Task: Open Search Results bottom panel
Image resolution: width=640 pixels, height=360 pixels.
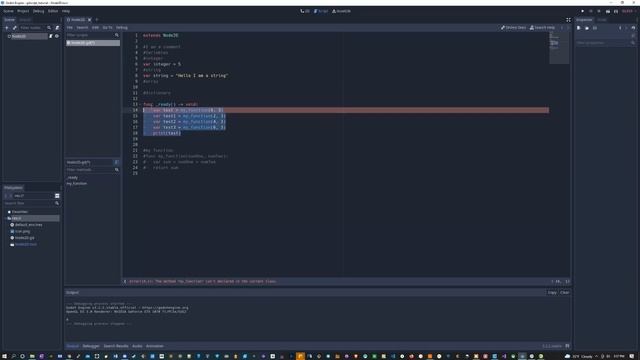Action: tap(116, 346)
